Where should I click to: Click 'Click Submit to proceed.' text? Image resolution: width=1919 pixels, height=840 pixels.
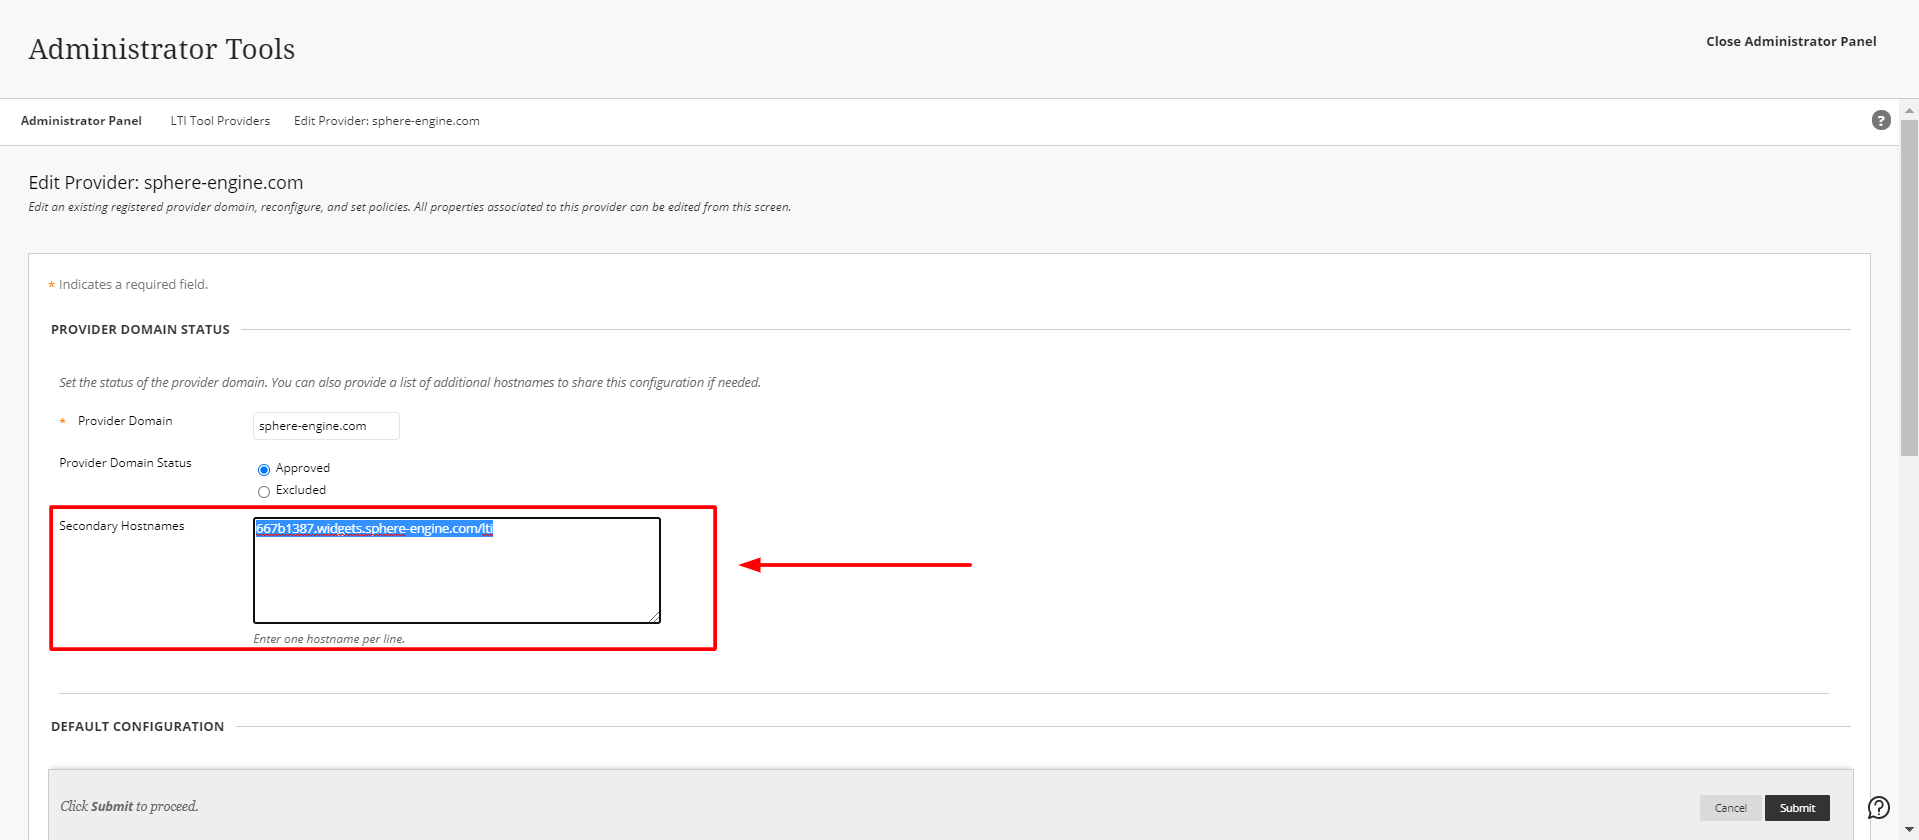(x=129, y=806)
